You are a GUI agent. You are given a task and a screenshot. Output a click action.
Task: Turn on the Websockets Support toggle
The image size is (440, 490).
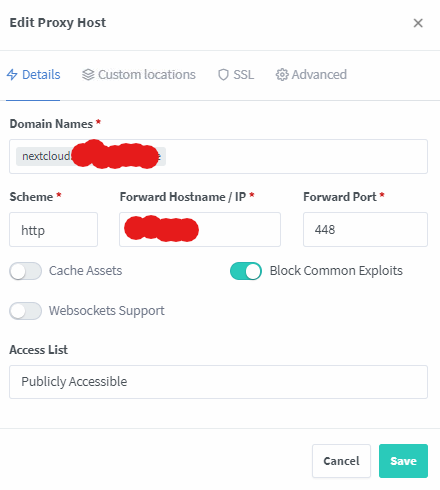coord(26,311)
